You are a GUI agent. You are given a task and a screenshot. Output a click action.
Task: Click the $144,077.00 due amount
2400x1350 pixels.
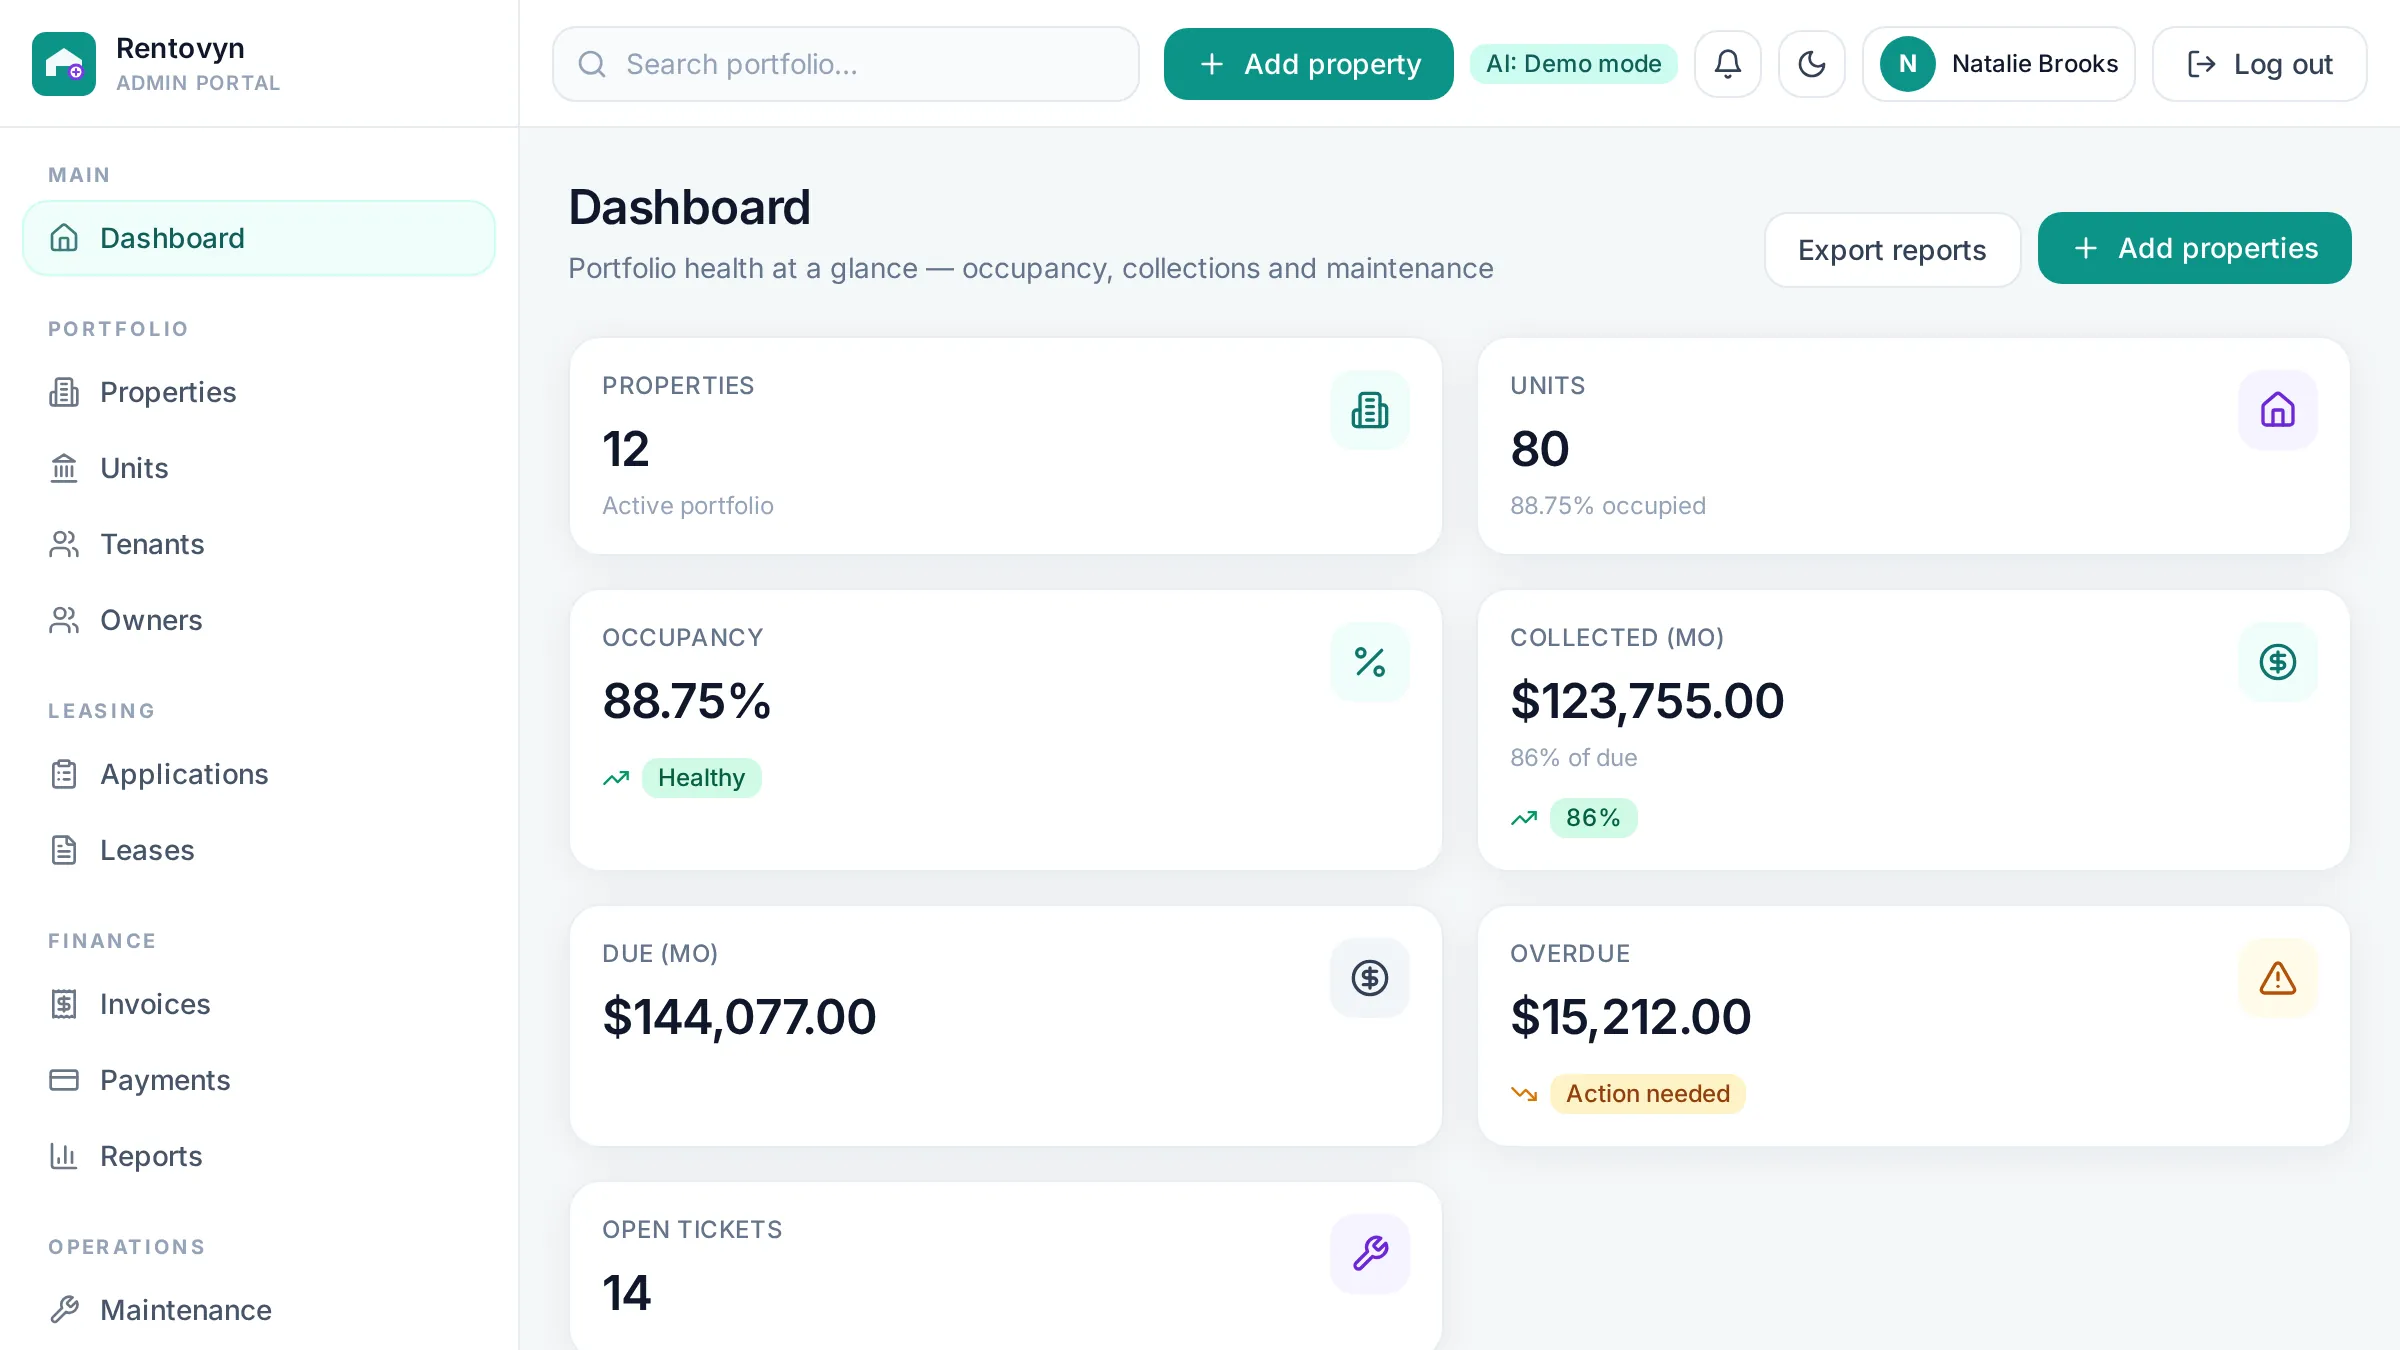(x=739, y=1017)
